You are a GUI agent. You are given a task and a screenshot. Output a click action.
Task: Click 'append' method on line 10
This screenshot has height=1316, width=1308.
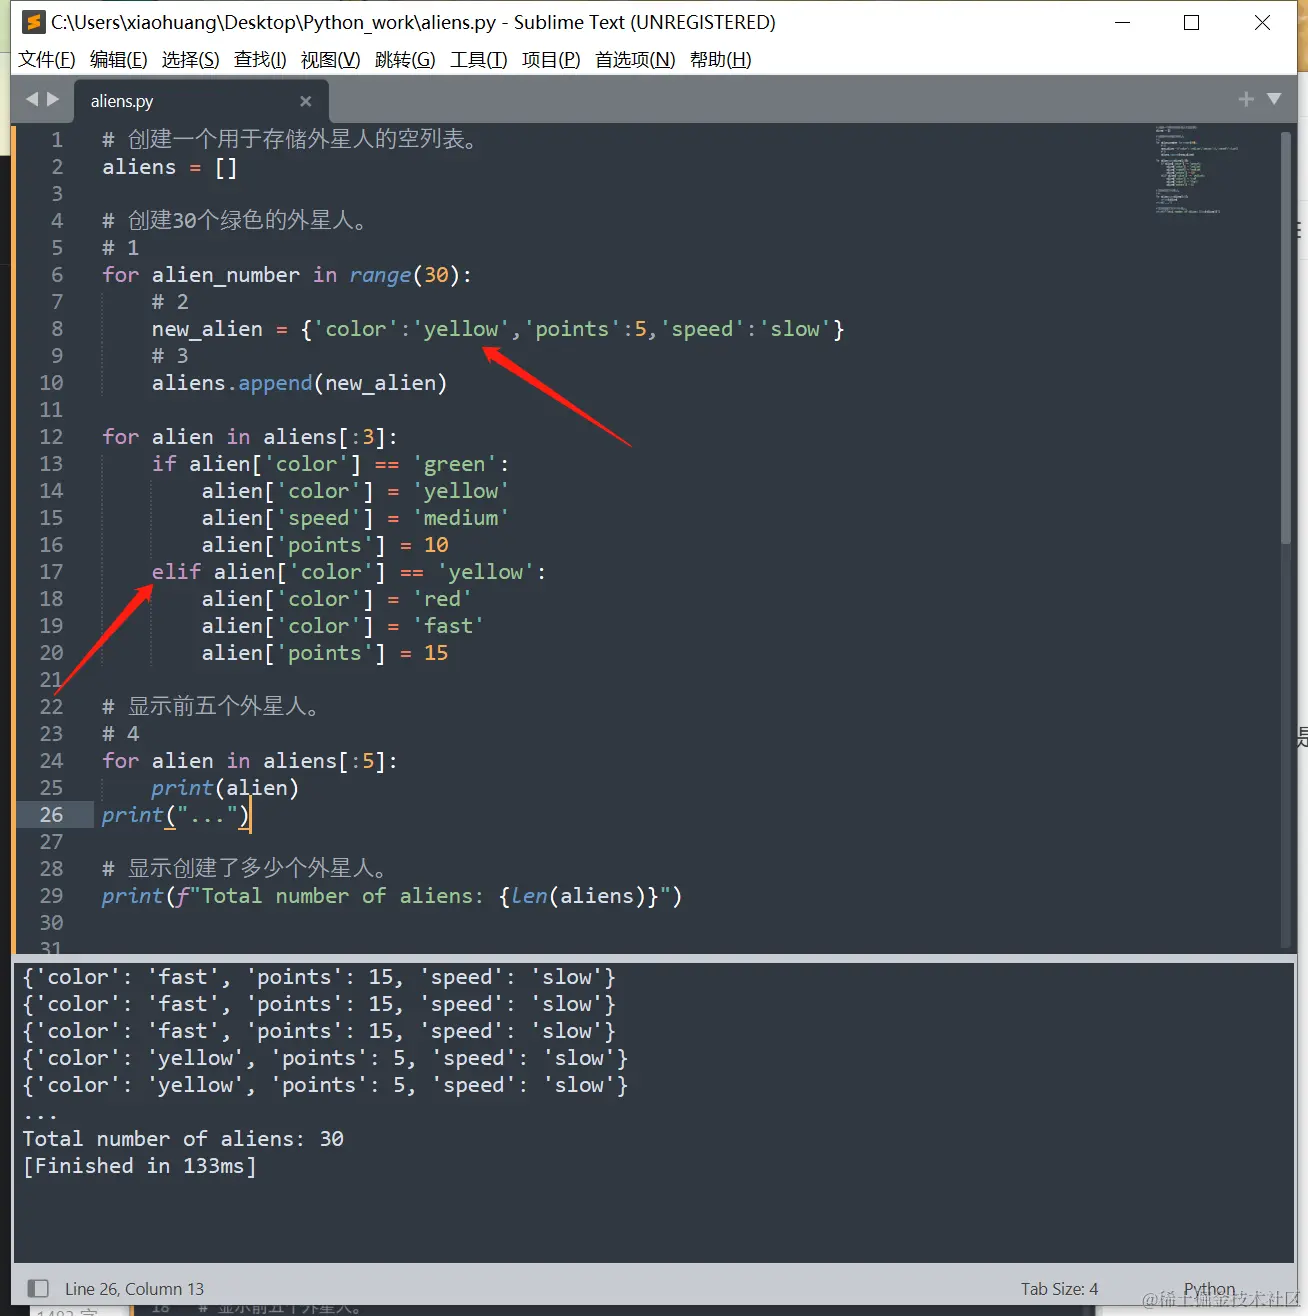coord(275,383)
